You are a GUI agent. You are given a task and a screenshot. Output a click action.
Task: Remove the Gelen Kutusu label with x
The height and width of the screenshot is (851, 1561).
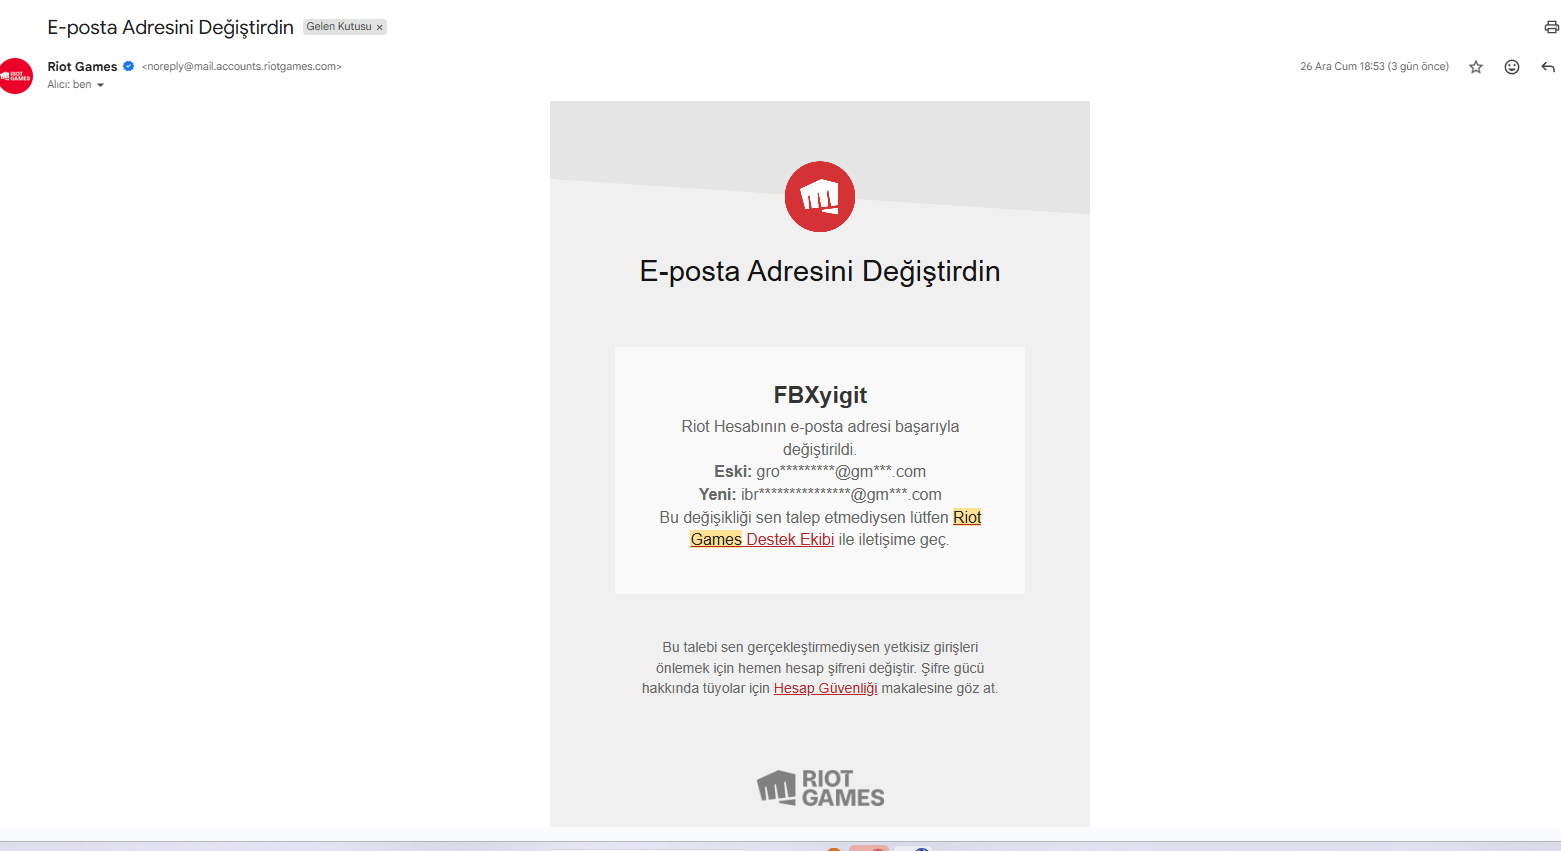(x=380, y=27)
